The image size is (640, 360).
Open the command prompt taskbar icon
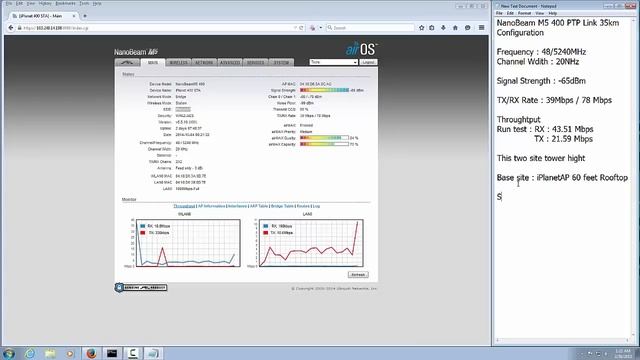pos(112,353)
